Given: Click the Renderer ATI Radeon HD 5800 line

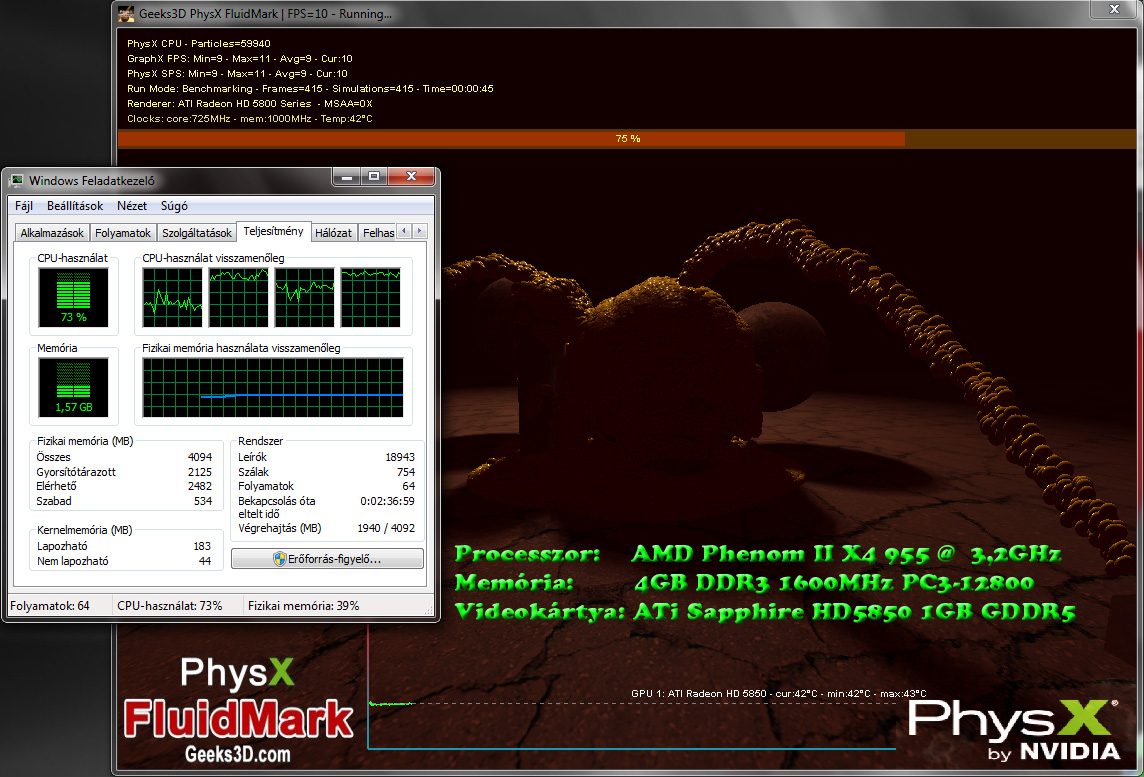Looking at the screenshot, I should point(250,104).
